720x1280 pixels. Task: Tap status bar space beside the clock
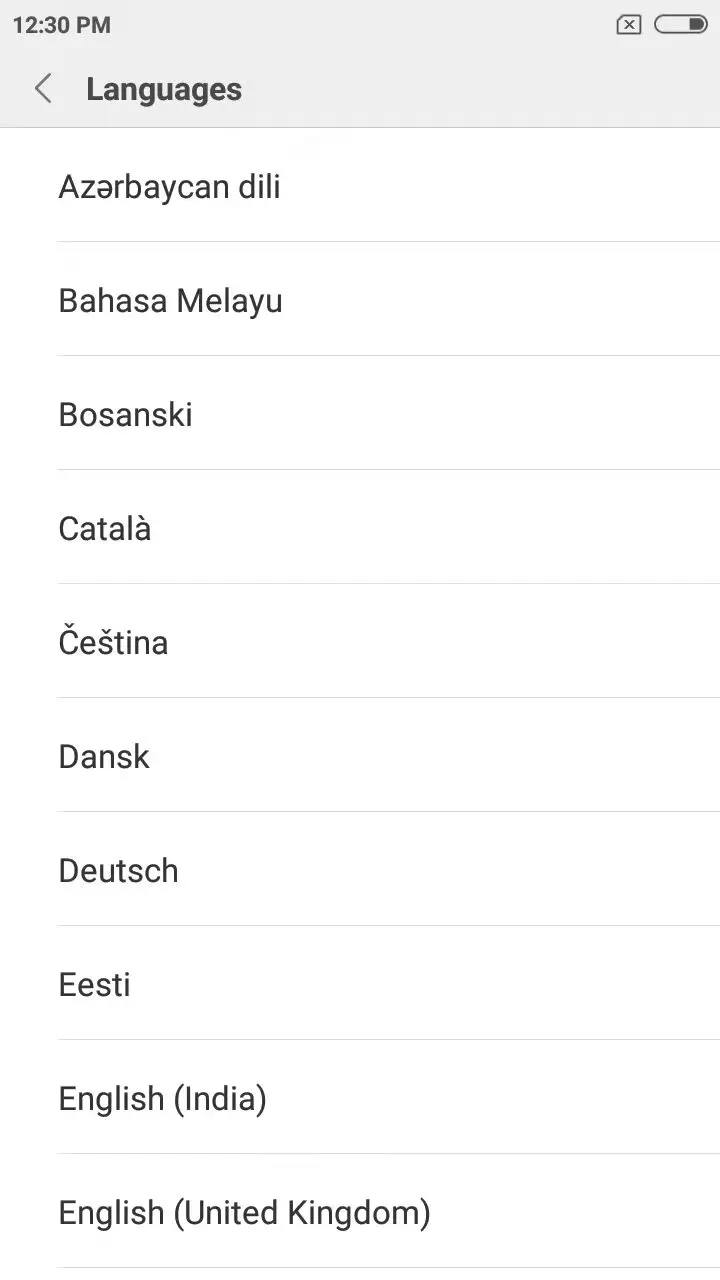[x=350, y=25]
